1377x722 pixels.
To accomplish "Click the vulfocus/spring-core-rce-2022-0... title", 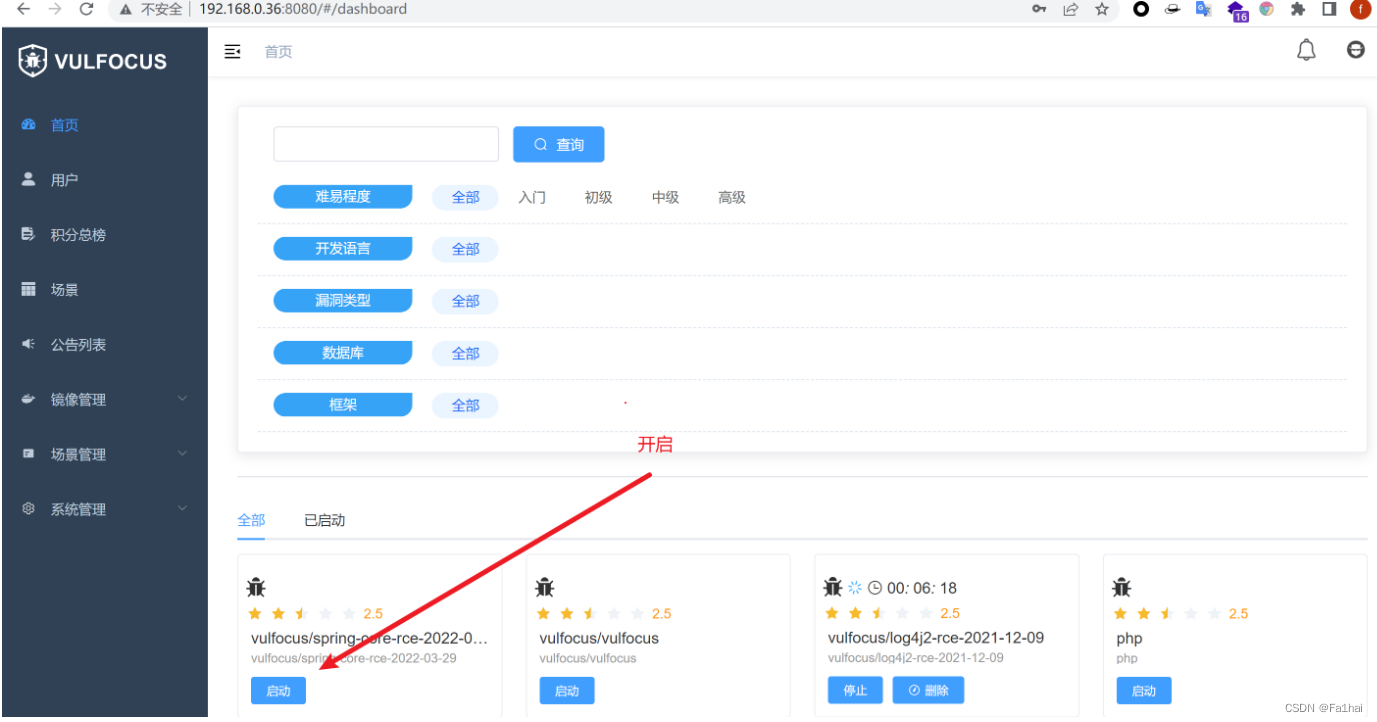I will point(369,638).
